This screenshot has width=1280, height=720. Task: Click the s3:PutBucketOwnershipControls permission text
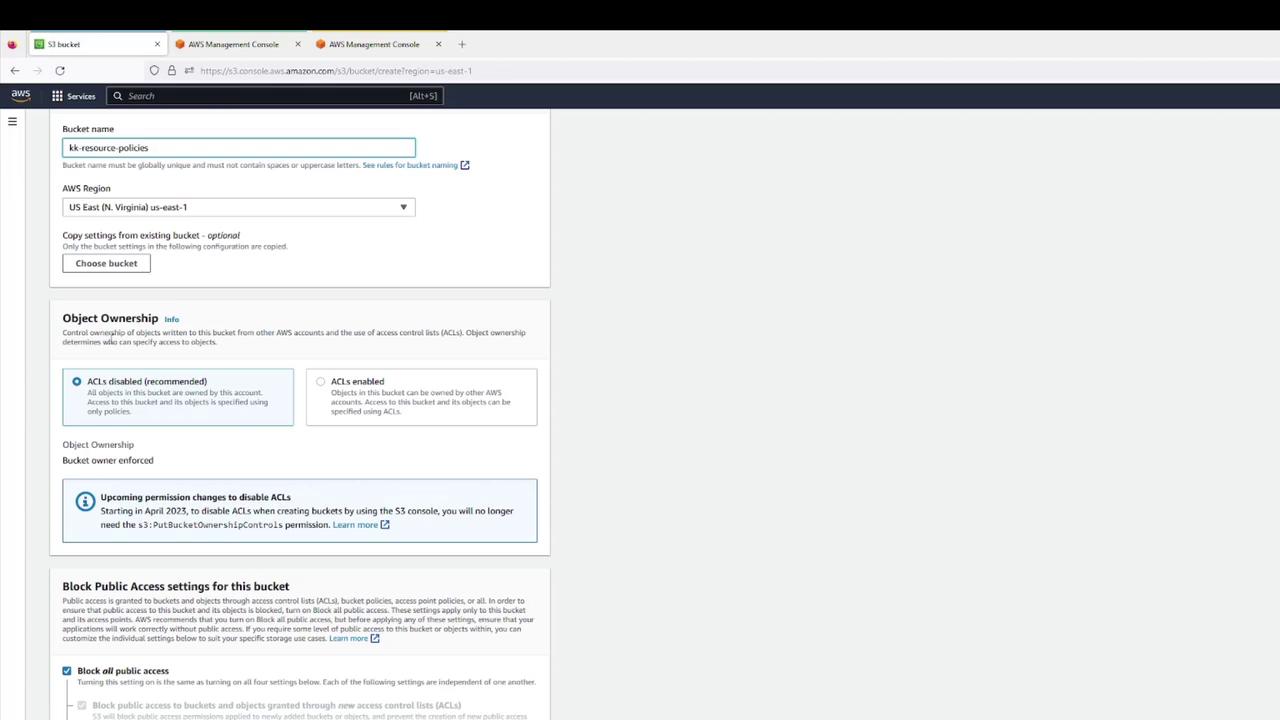210,525
